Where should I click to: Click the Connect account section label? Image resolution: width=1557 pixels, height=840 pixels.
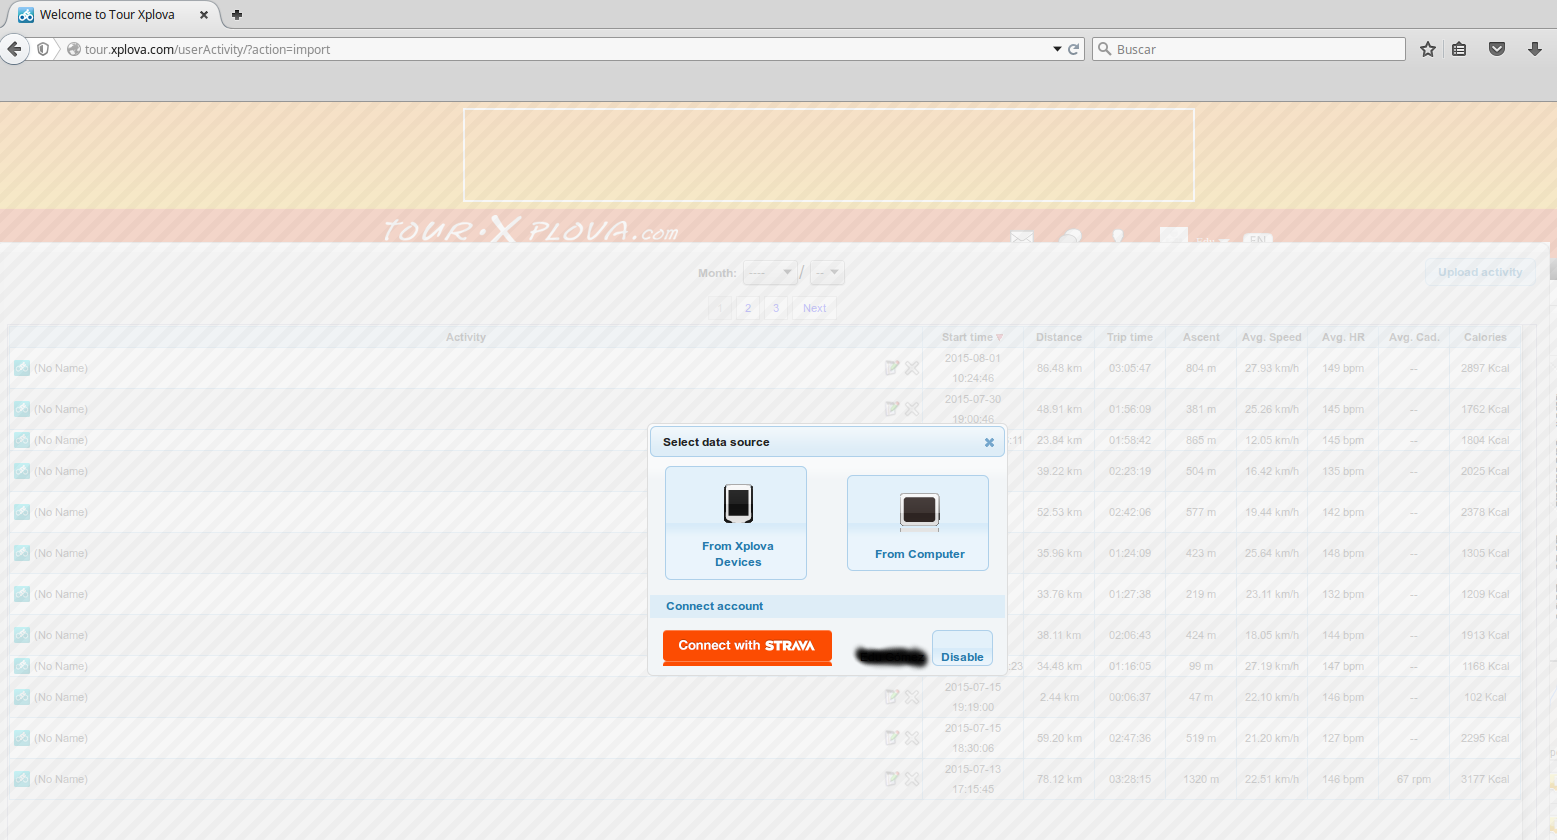714,606
